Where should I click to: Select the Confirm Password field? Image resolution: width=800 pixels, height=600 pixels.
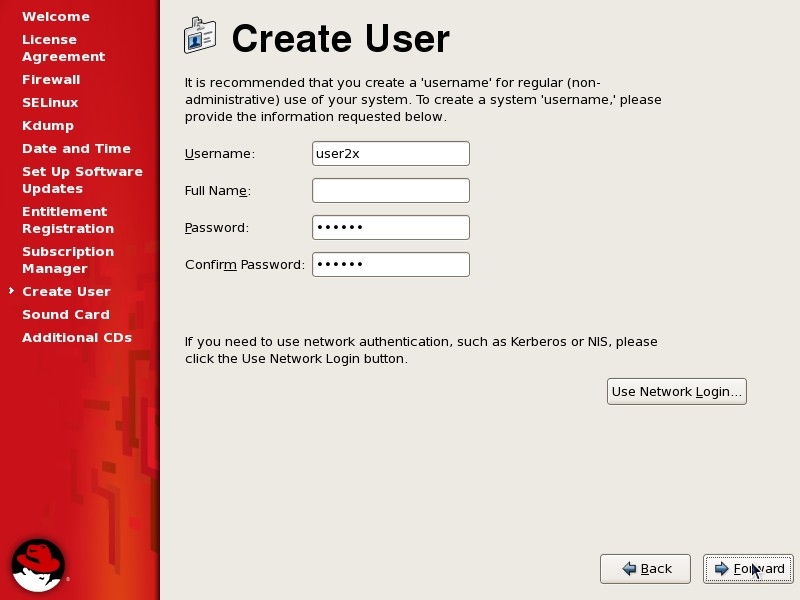(x=391, y=264)
